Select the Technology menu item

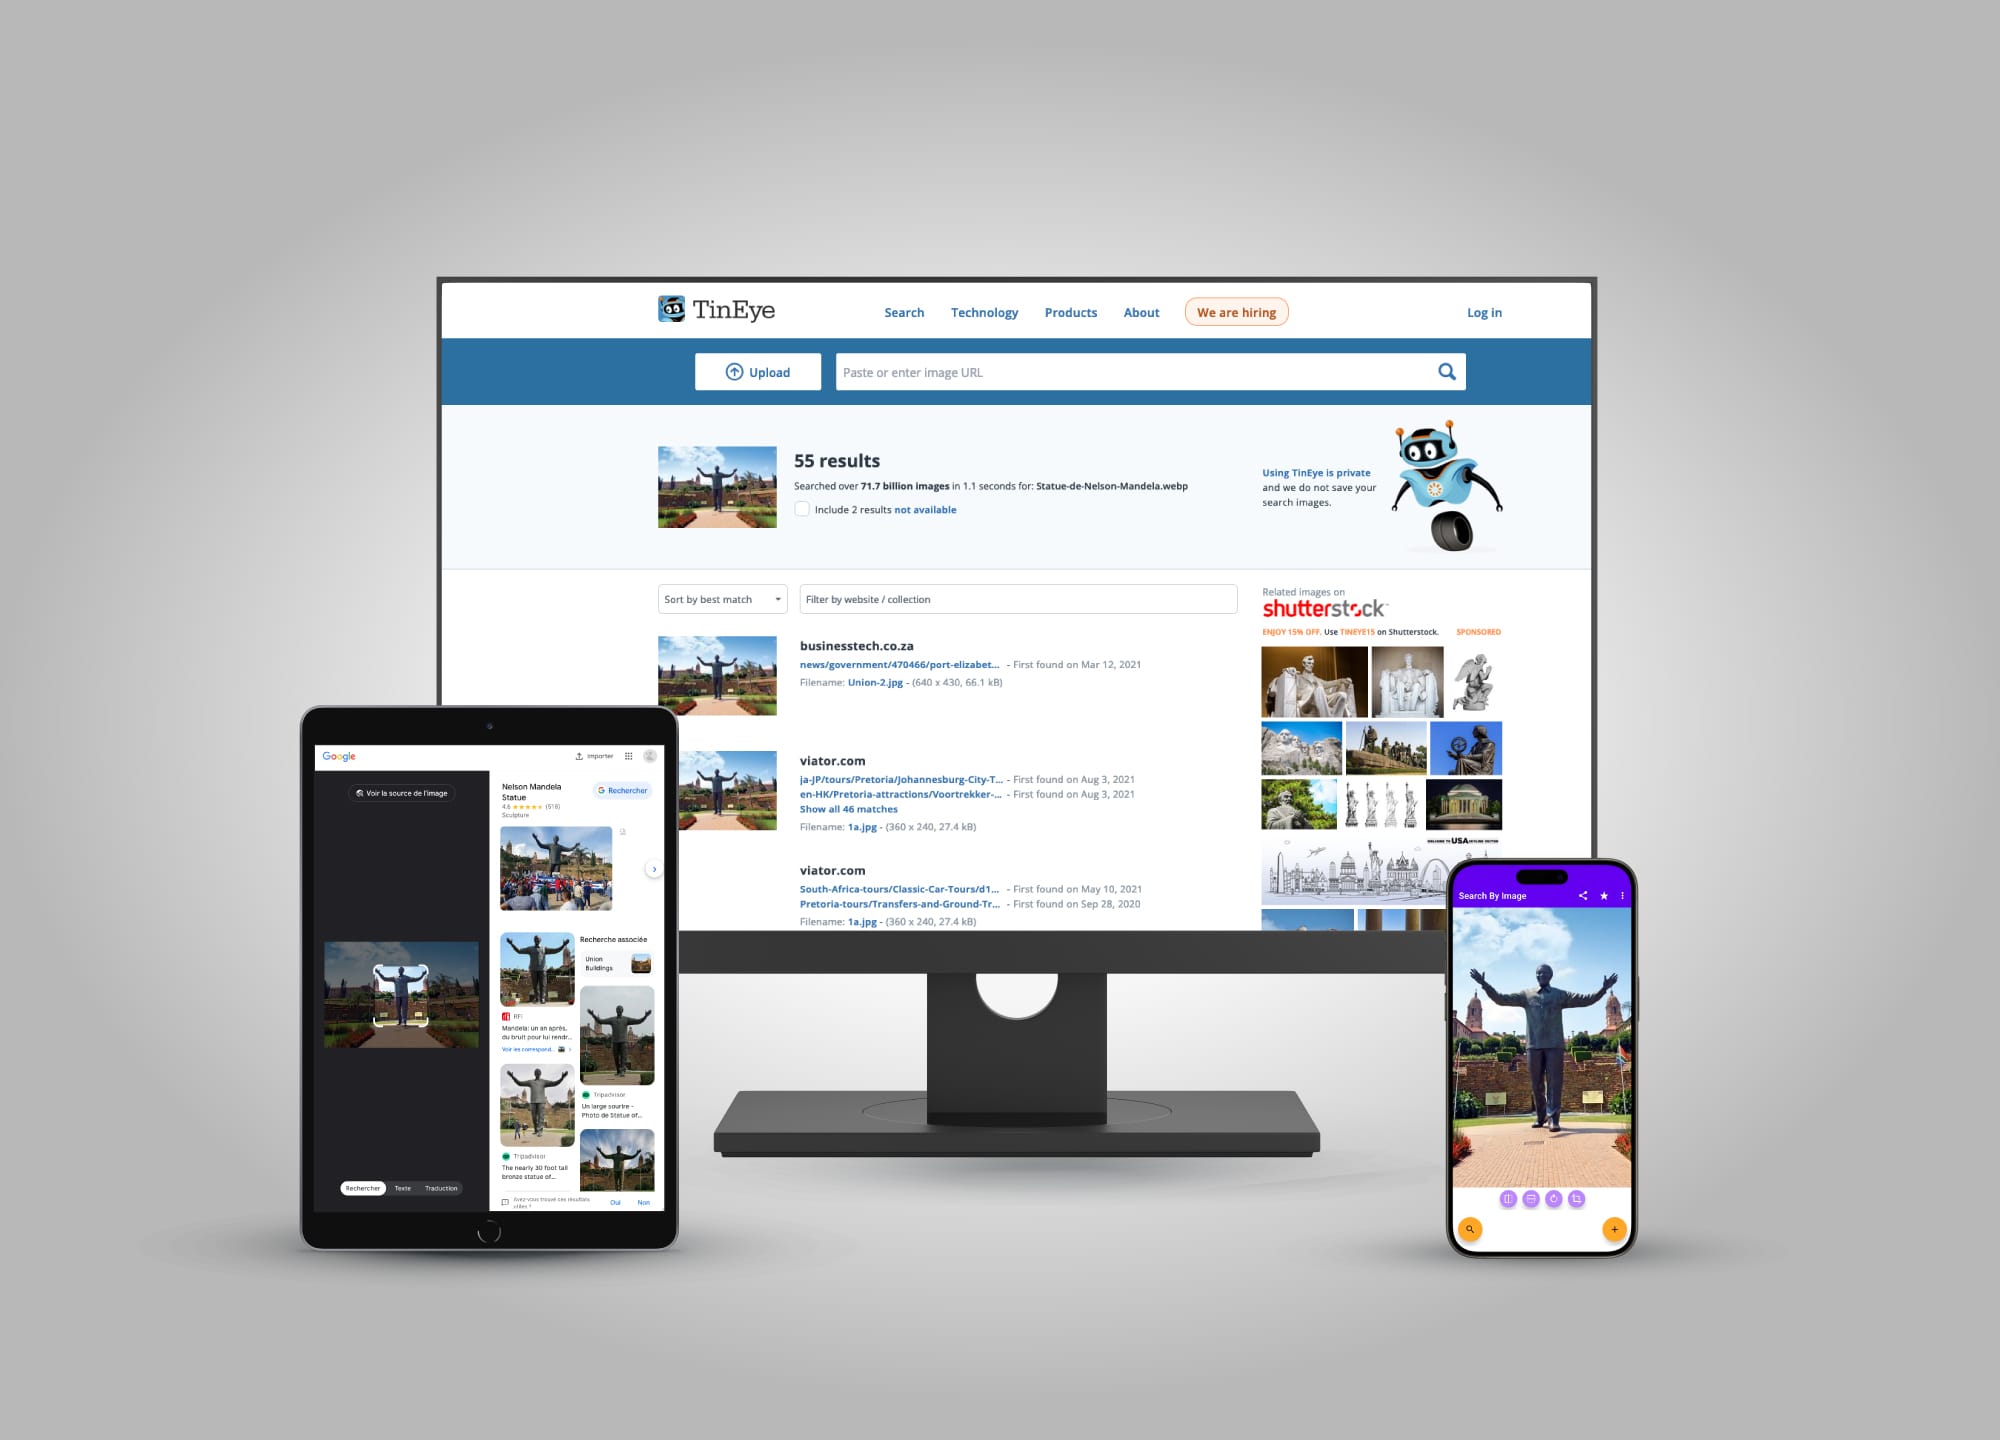tap(986, 312)
